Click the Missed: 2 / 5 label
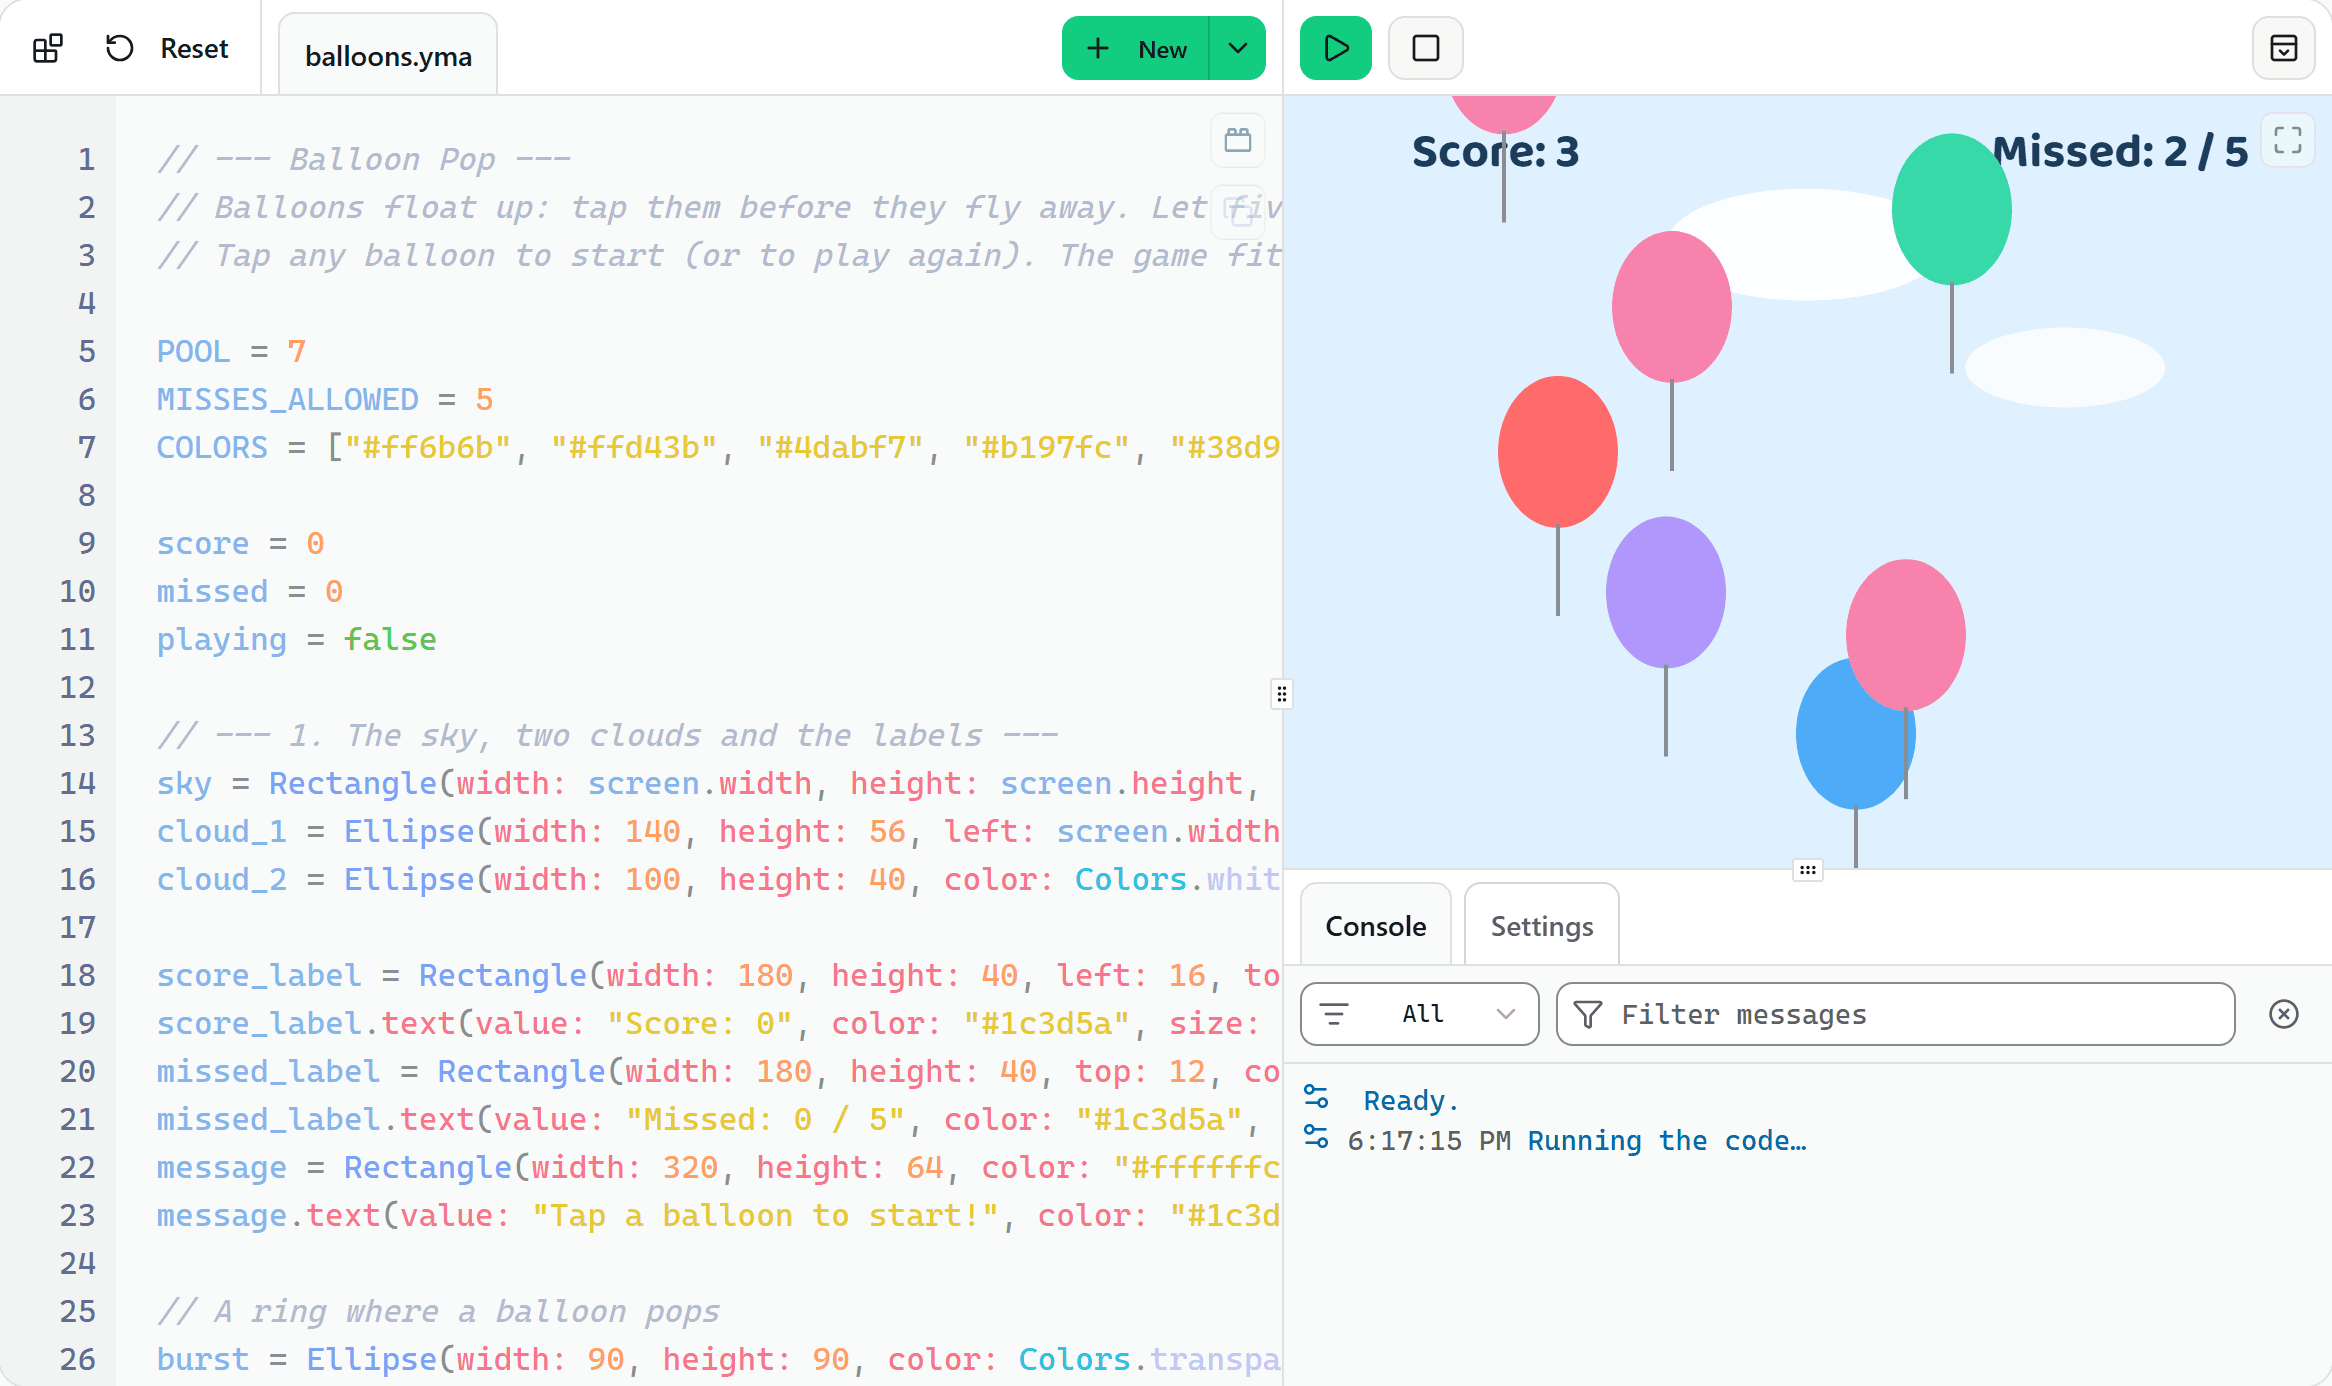Image resolution: width=2332 pixels, height=1386 pixels. tap(2121, 152)
